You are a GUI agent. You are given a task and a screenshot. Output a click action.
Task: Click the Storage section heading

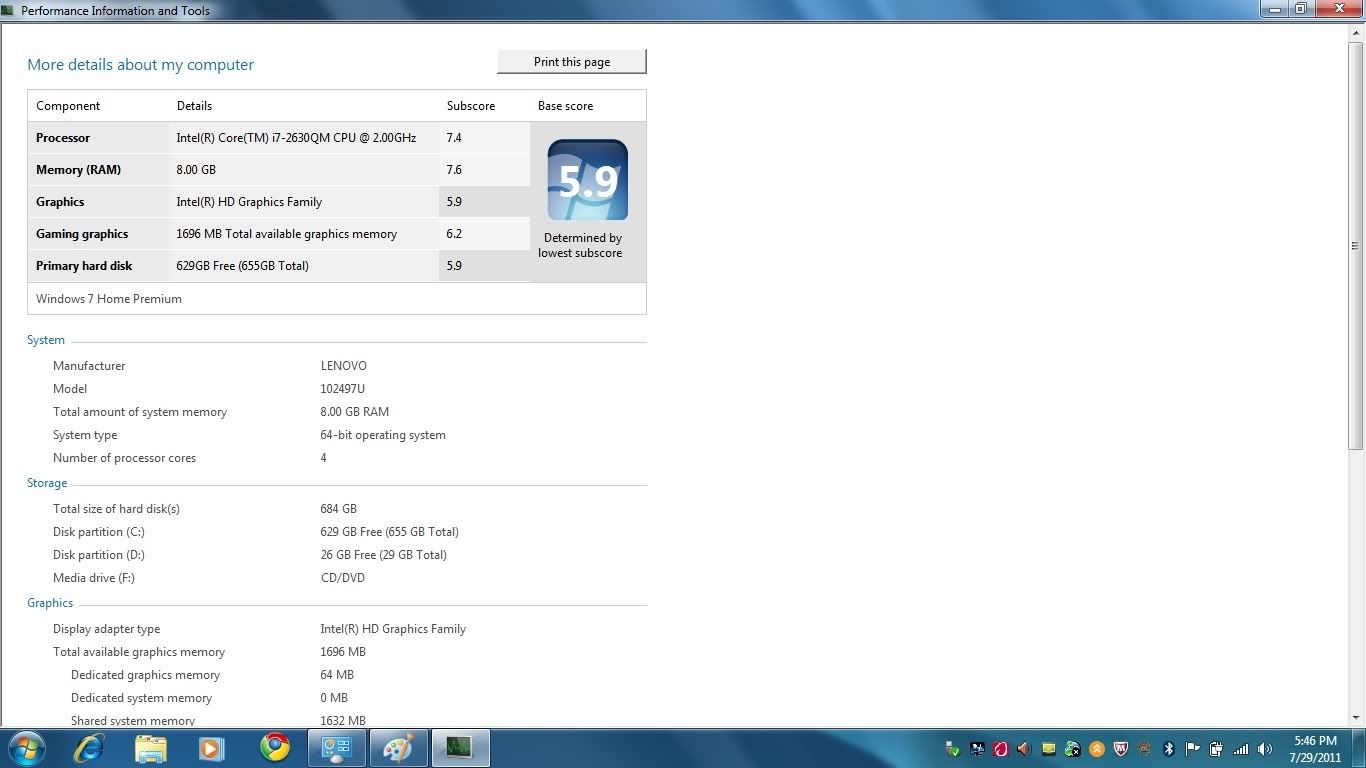click(47, 483)
